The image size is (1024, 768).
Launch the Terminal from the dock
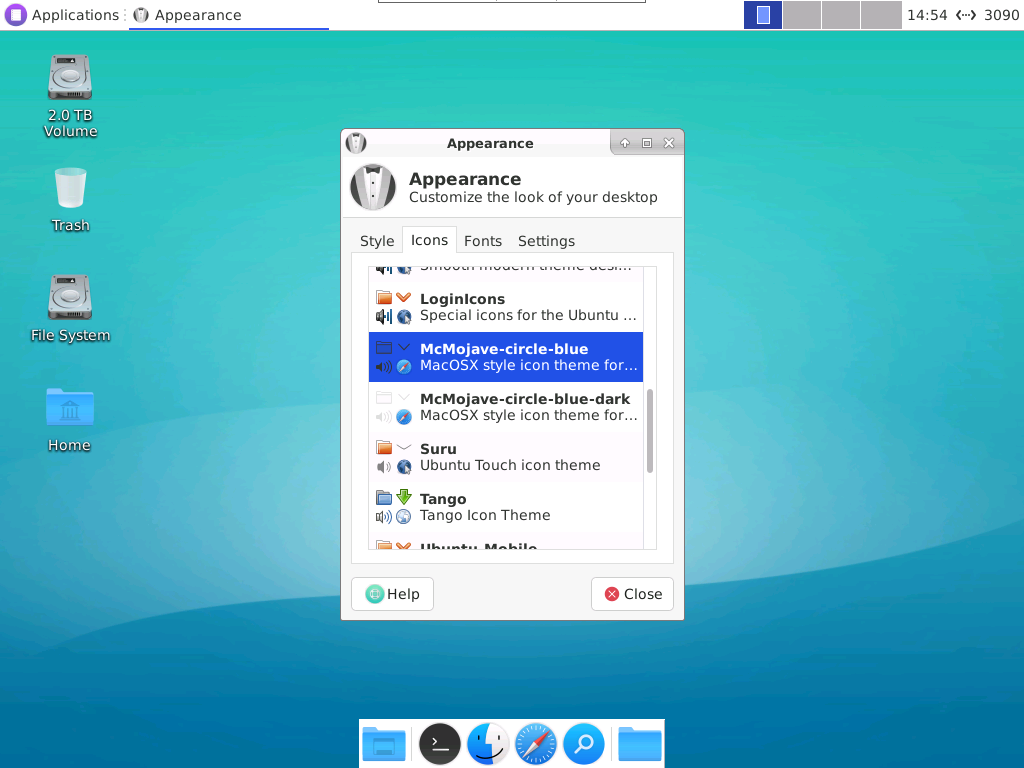pos(440,744)
